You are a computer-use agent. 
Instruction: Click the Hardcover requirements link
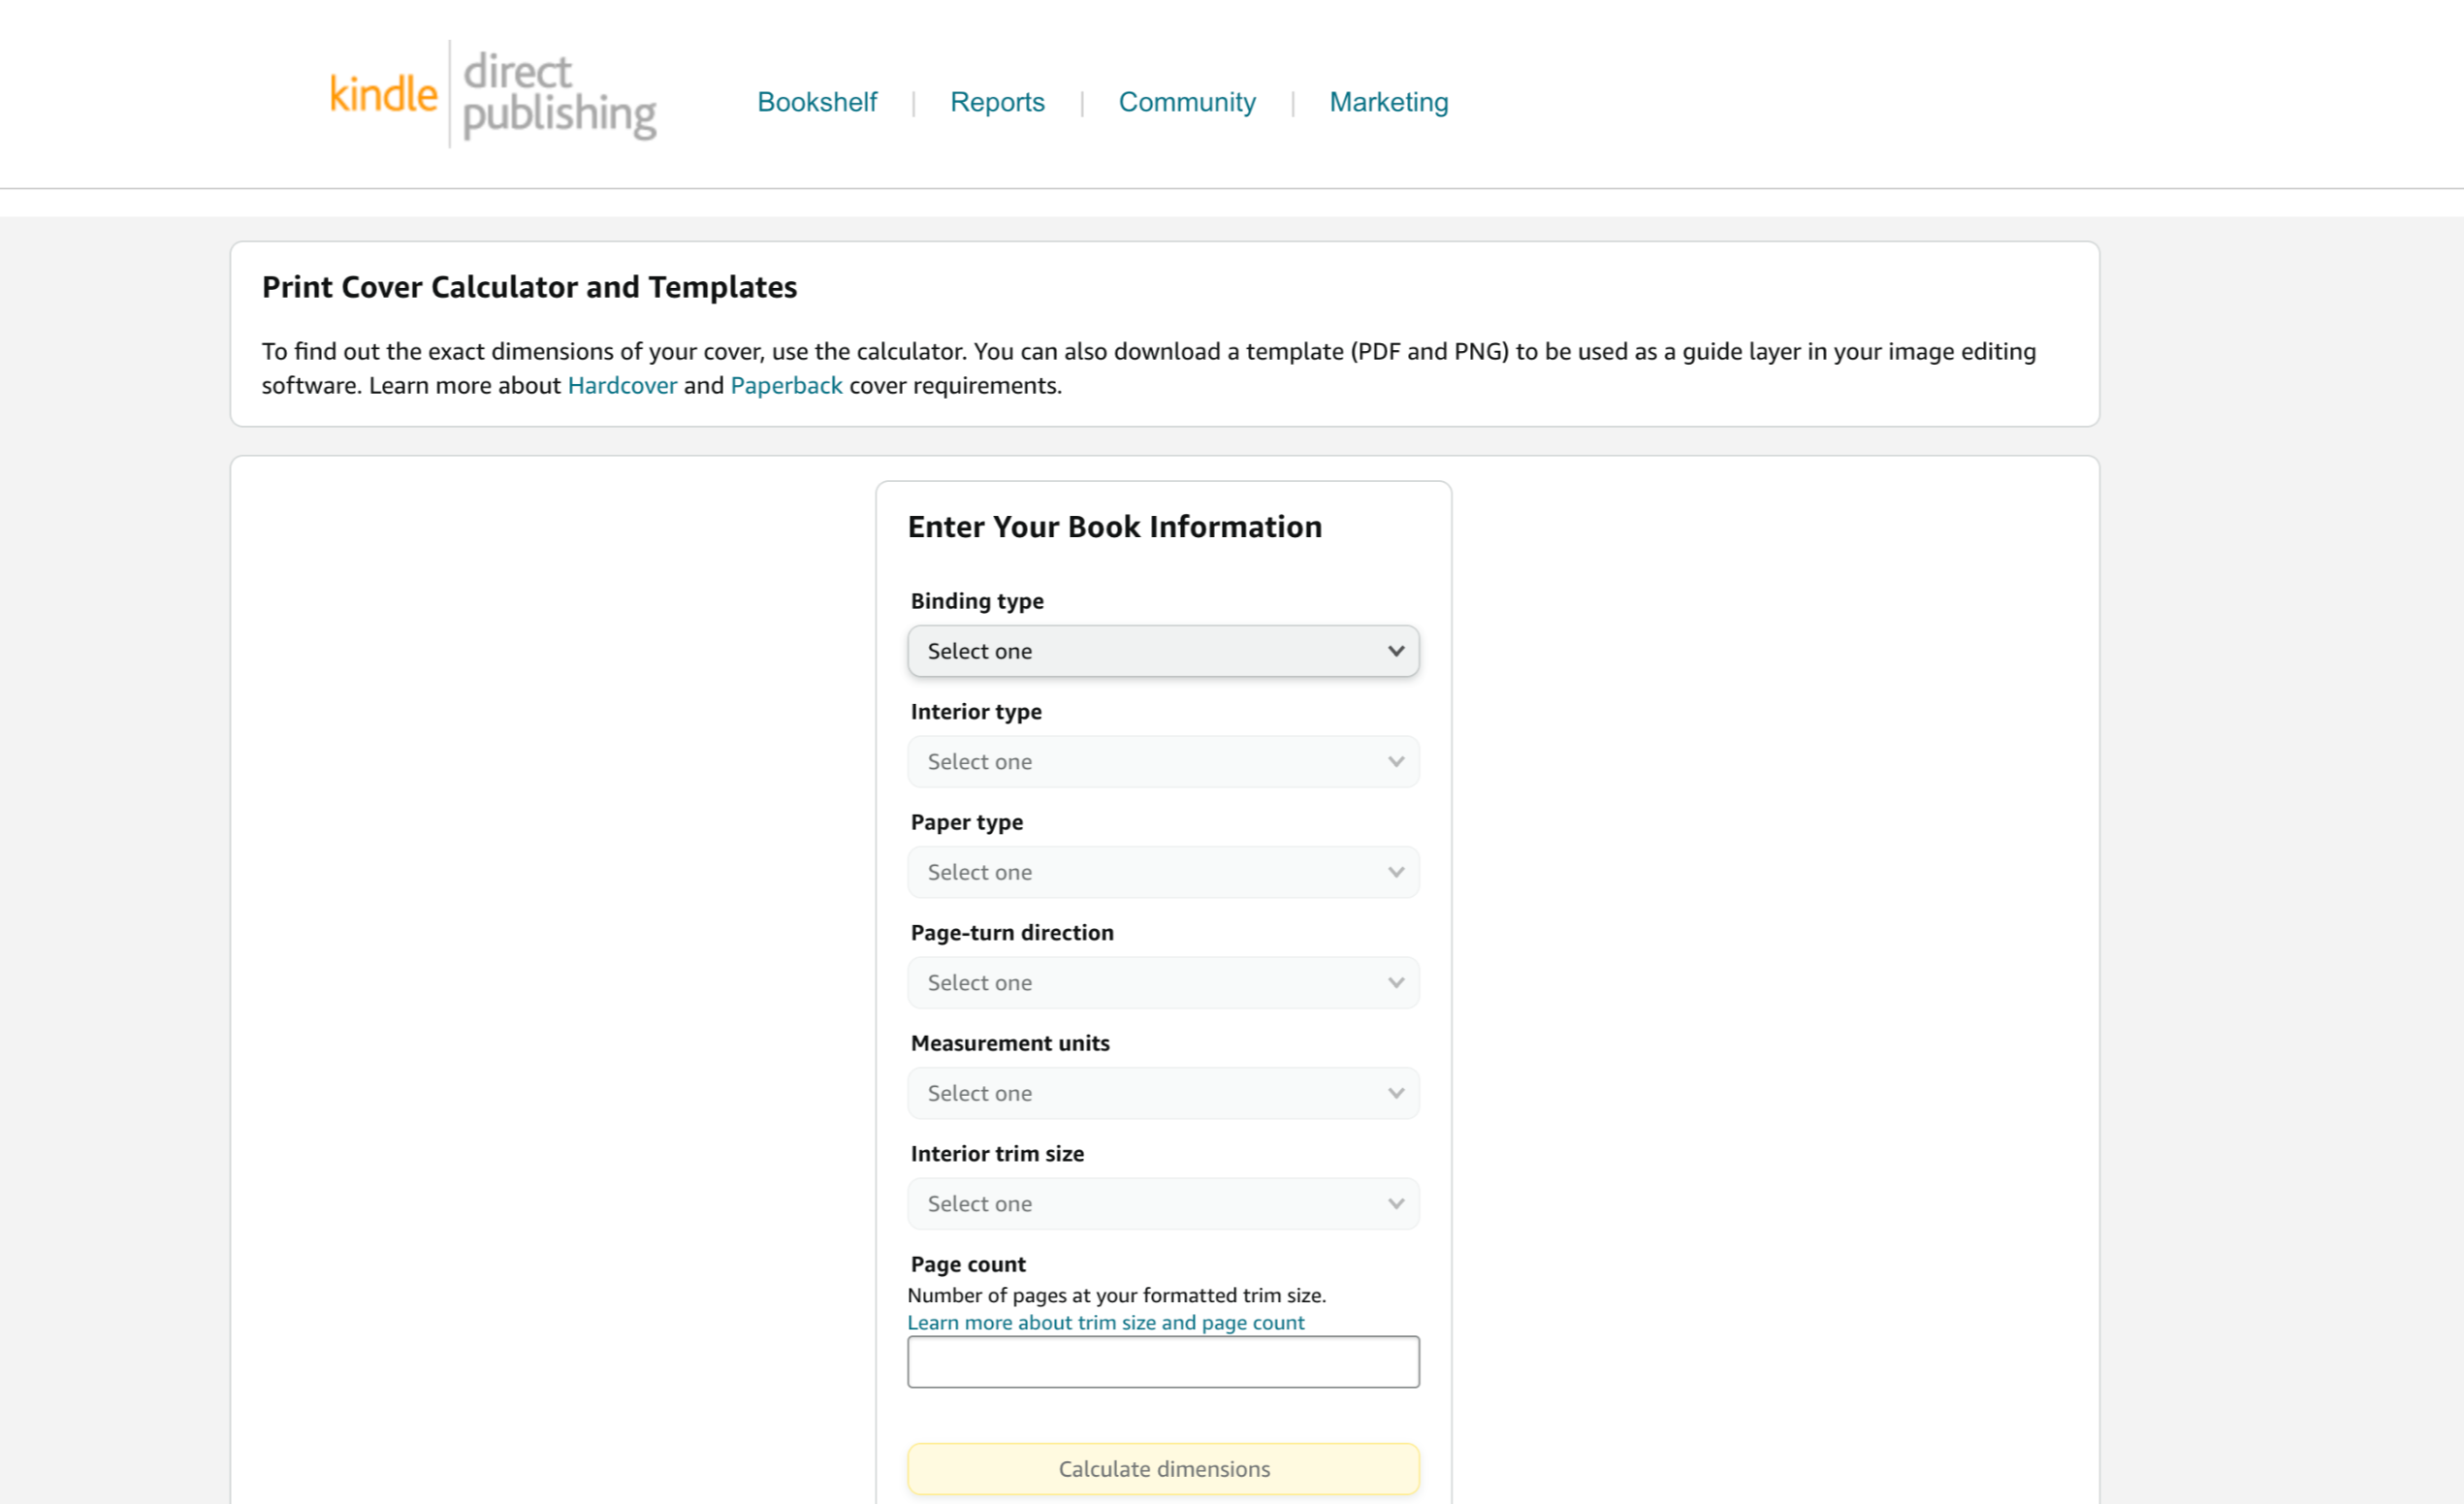622,386
